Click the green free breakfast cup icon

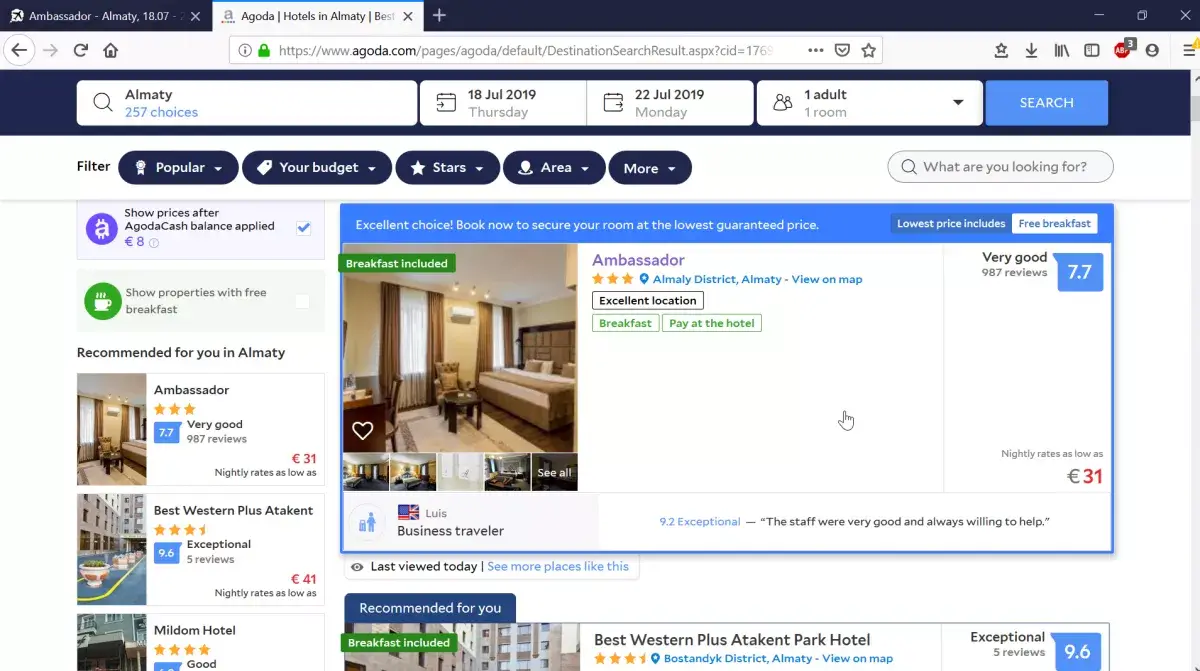[x=103, y=301]
